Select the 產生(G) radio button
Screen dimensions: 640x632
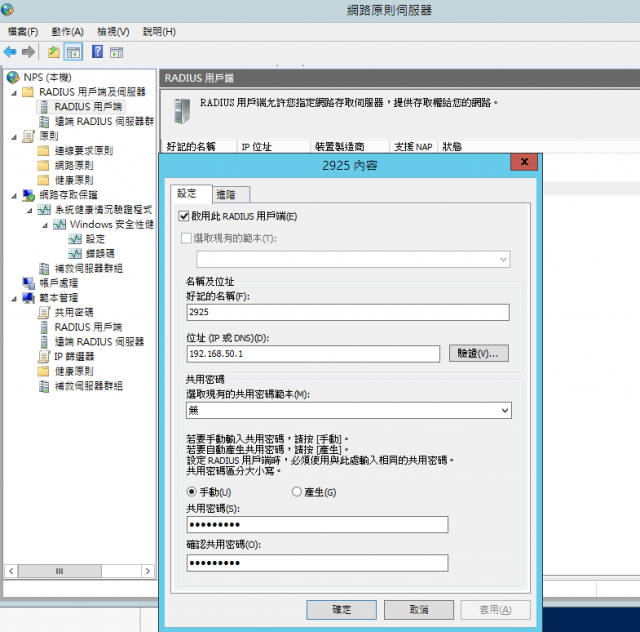(x=297, y=492)
